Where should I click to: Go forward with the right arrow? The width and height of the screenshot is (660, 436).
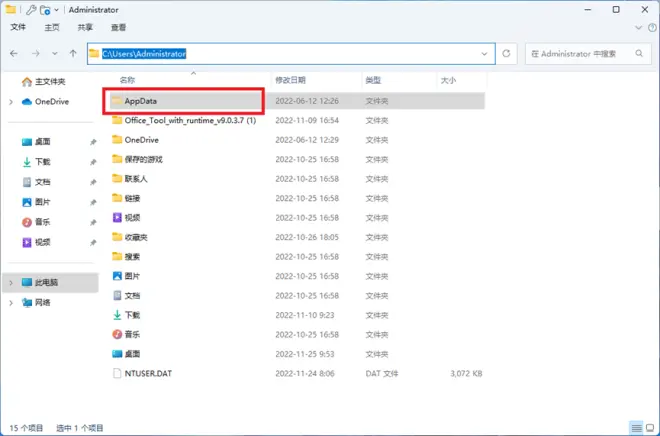pos(36,53)
